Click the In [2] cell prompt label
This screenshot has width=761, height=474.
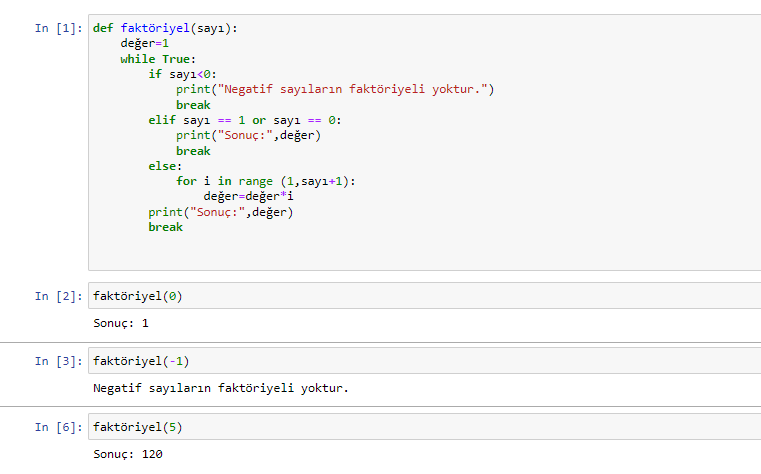tap(59, 296)
